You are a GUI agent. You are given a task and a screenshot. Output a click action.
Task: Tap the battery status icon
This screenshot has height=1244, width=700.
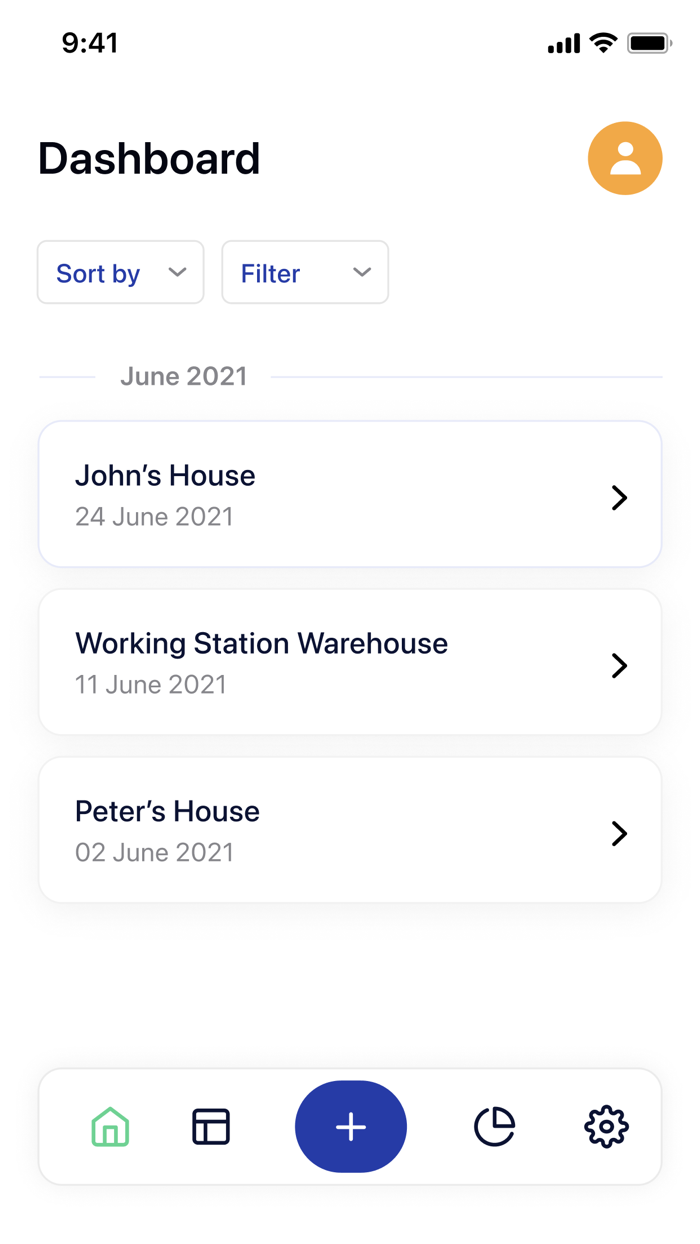click(649, 43)
